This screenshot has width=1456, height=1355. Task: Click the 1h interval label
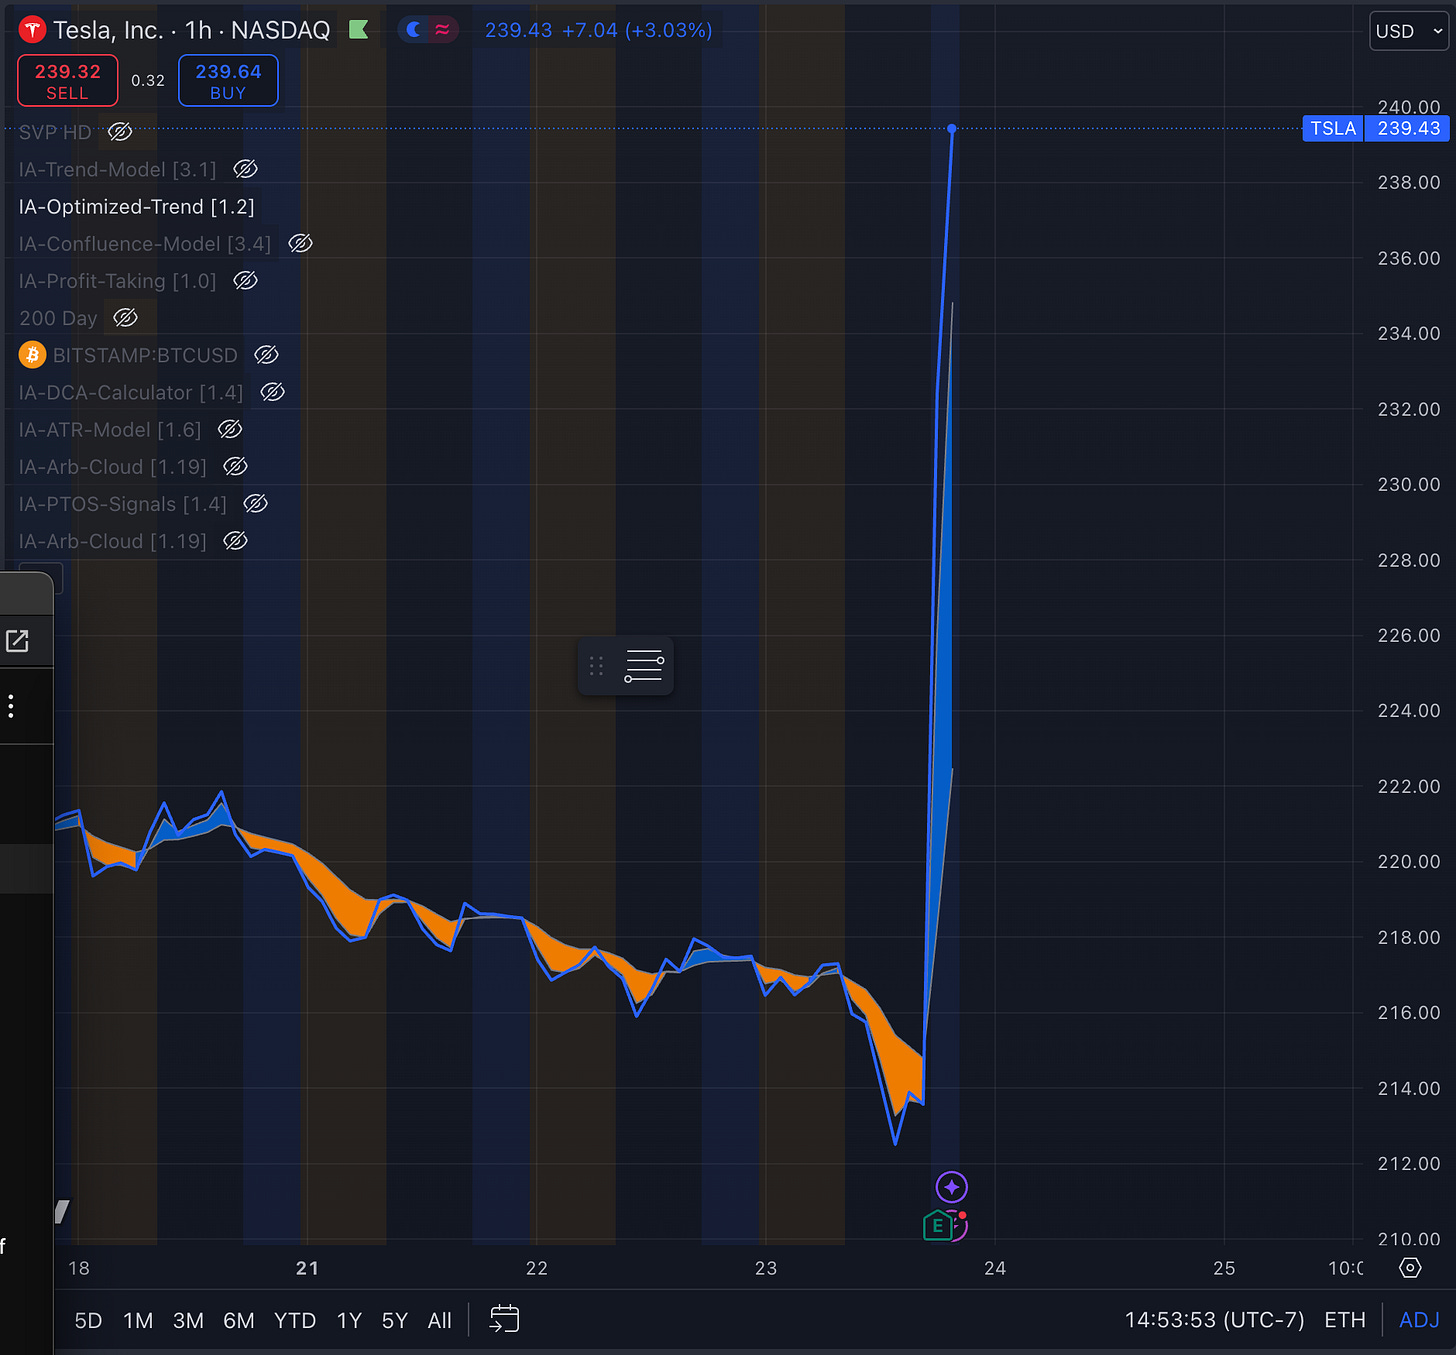click(198, 30)
